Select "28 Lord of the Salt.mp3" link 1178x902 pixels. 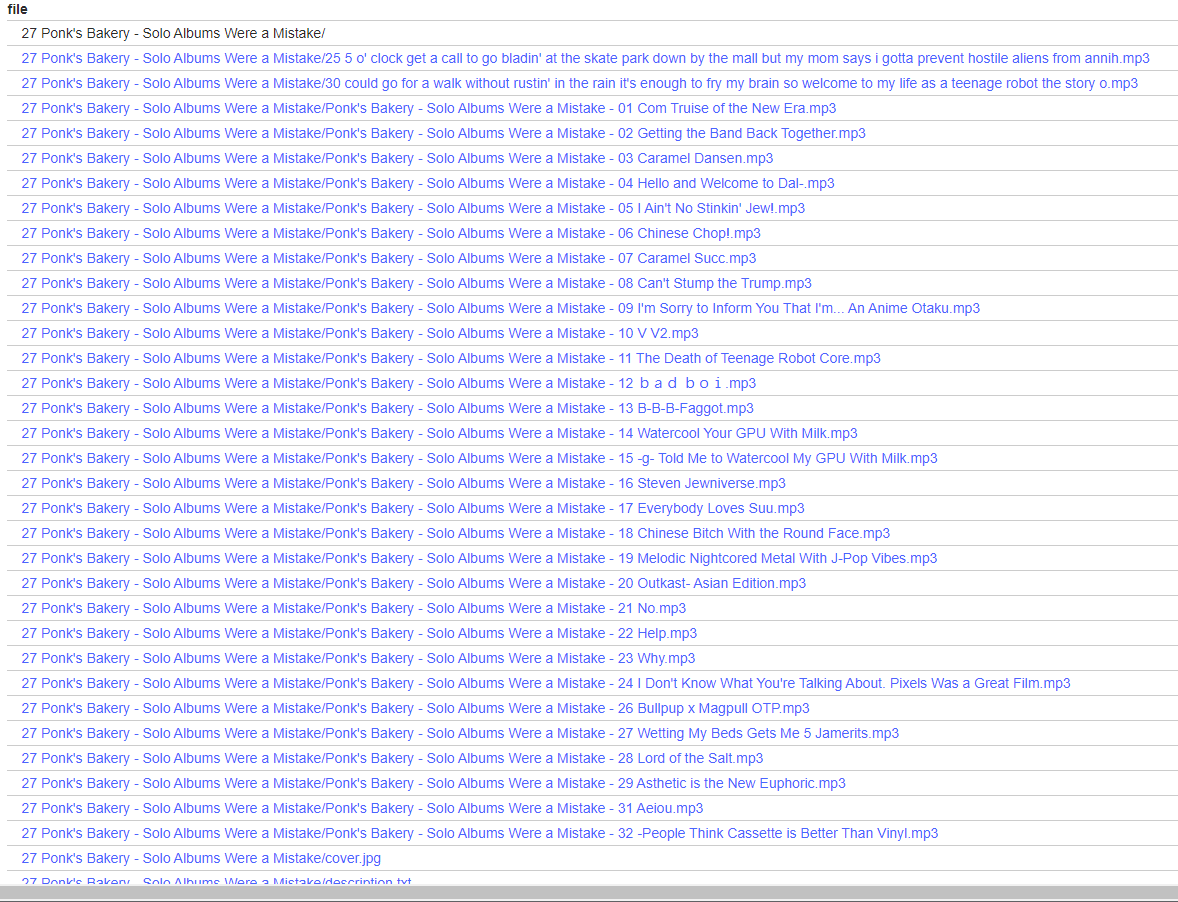[x=392, y=759]
